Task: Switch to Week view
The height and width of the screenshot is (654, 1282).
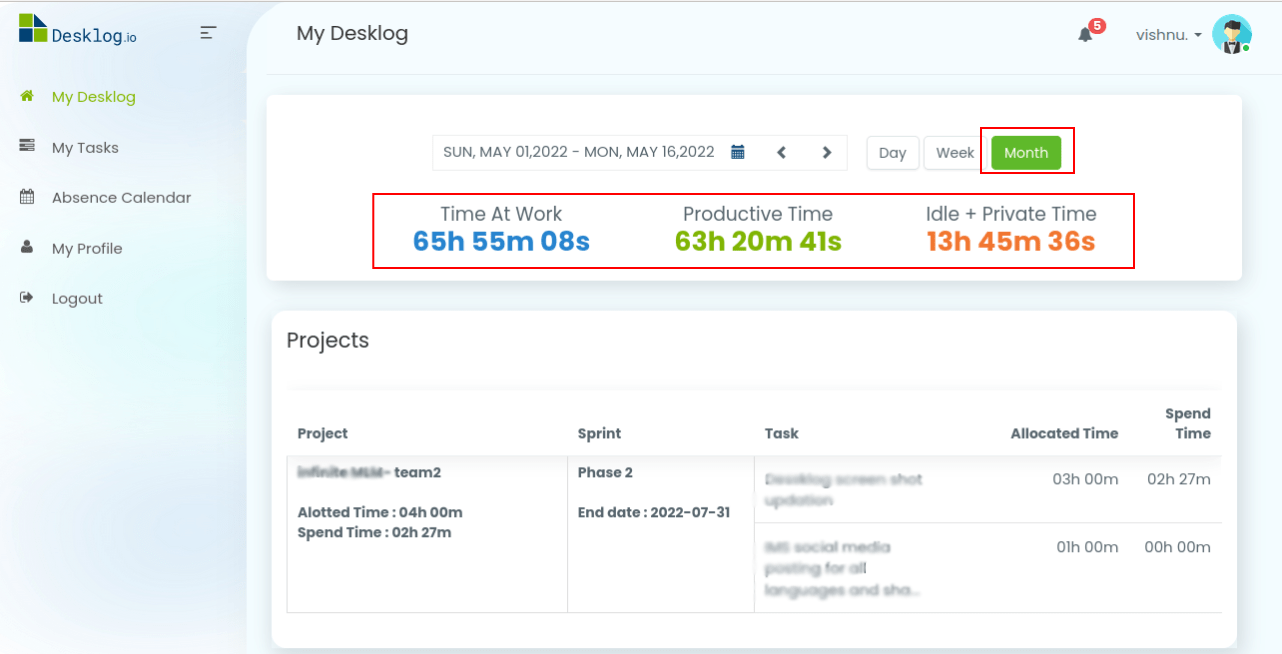Action: [x=952, y=152]
